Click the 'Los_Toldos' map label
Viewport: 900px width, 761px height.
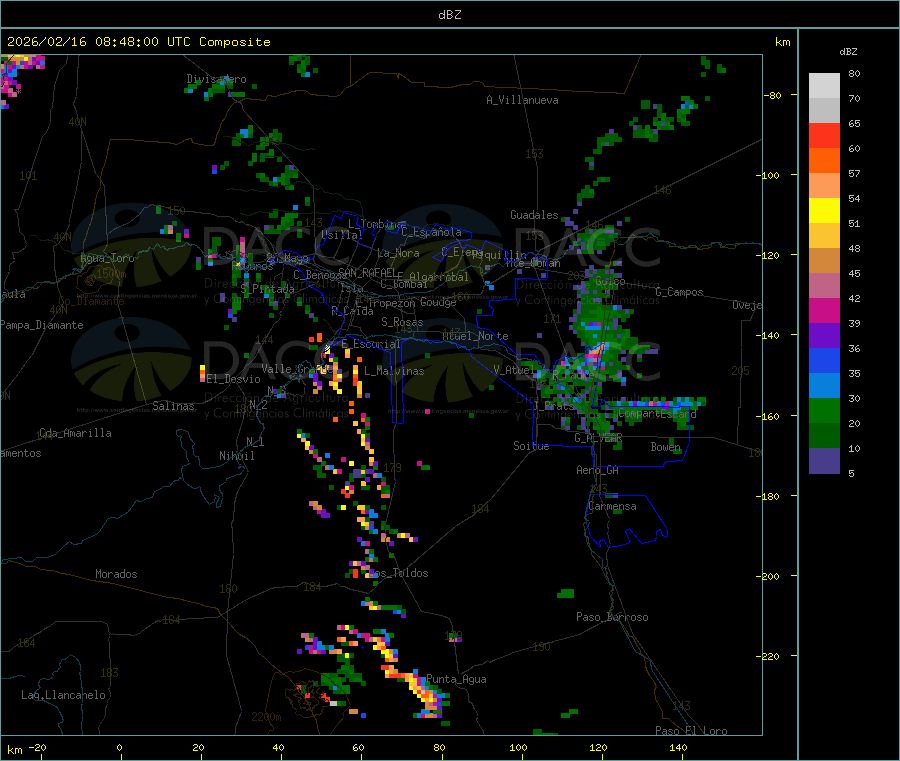(399, 573)
